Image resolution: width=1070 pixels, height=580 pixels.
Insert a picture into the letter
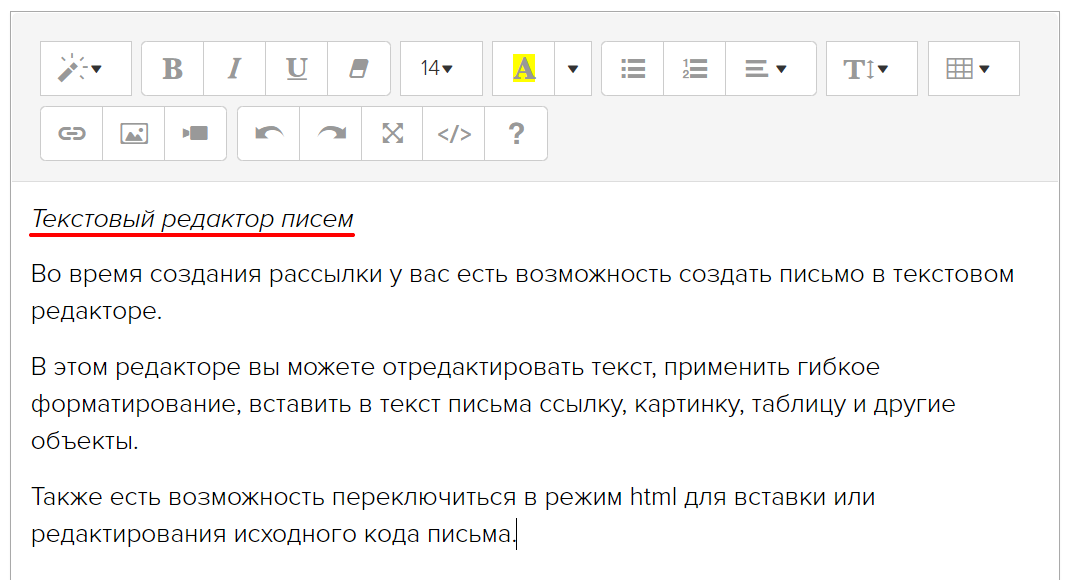pyautogui.click(x=134, y=134)
